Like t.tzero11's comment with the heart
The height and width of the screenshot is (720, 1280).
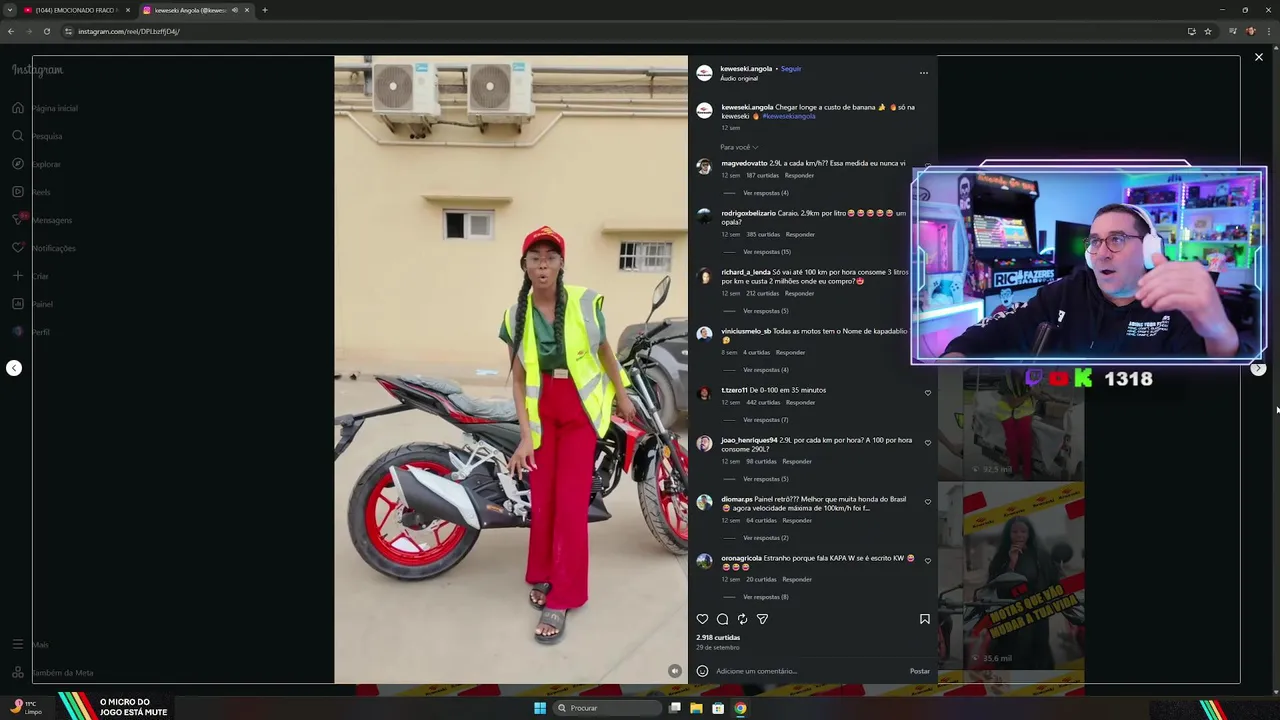[927, 393]
